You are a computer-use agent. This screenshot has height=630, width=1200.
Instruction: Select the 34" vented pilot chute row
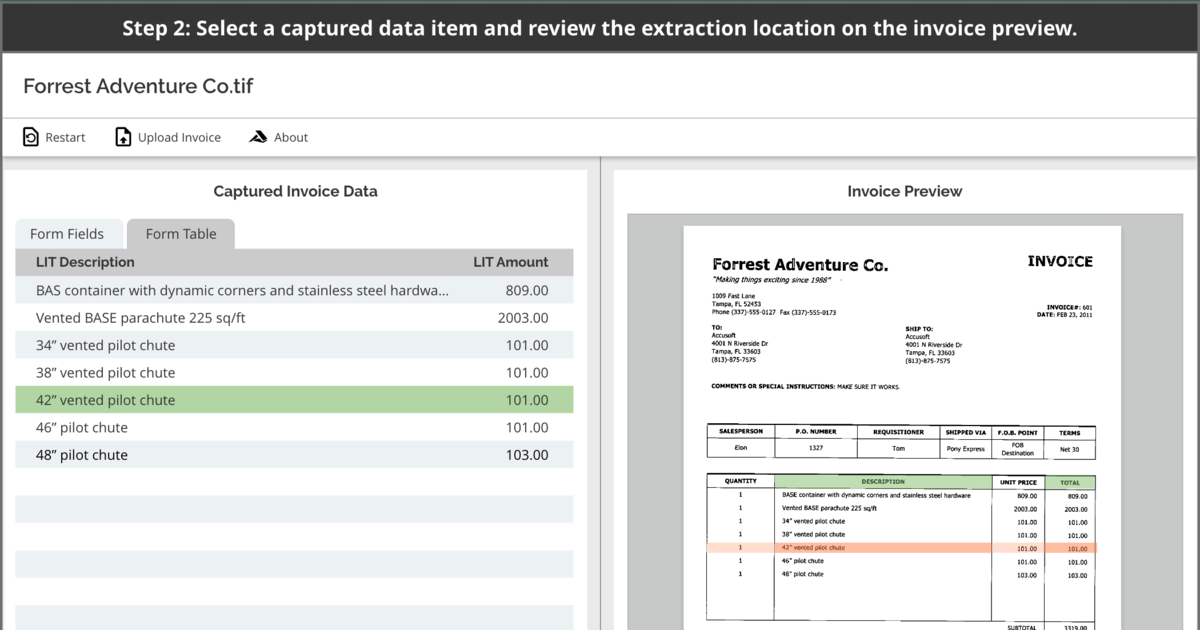(295, 344)
